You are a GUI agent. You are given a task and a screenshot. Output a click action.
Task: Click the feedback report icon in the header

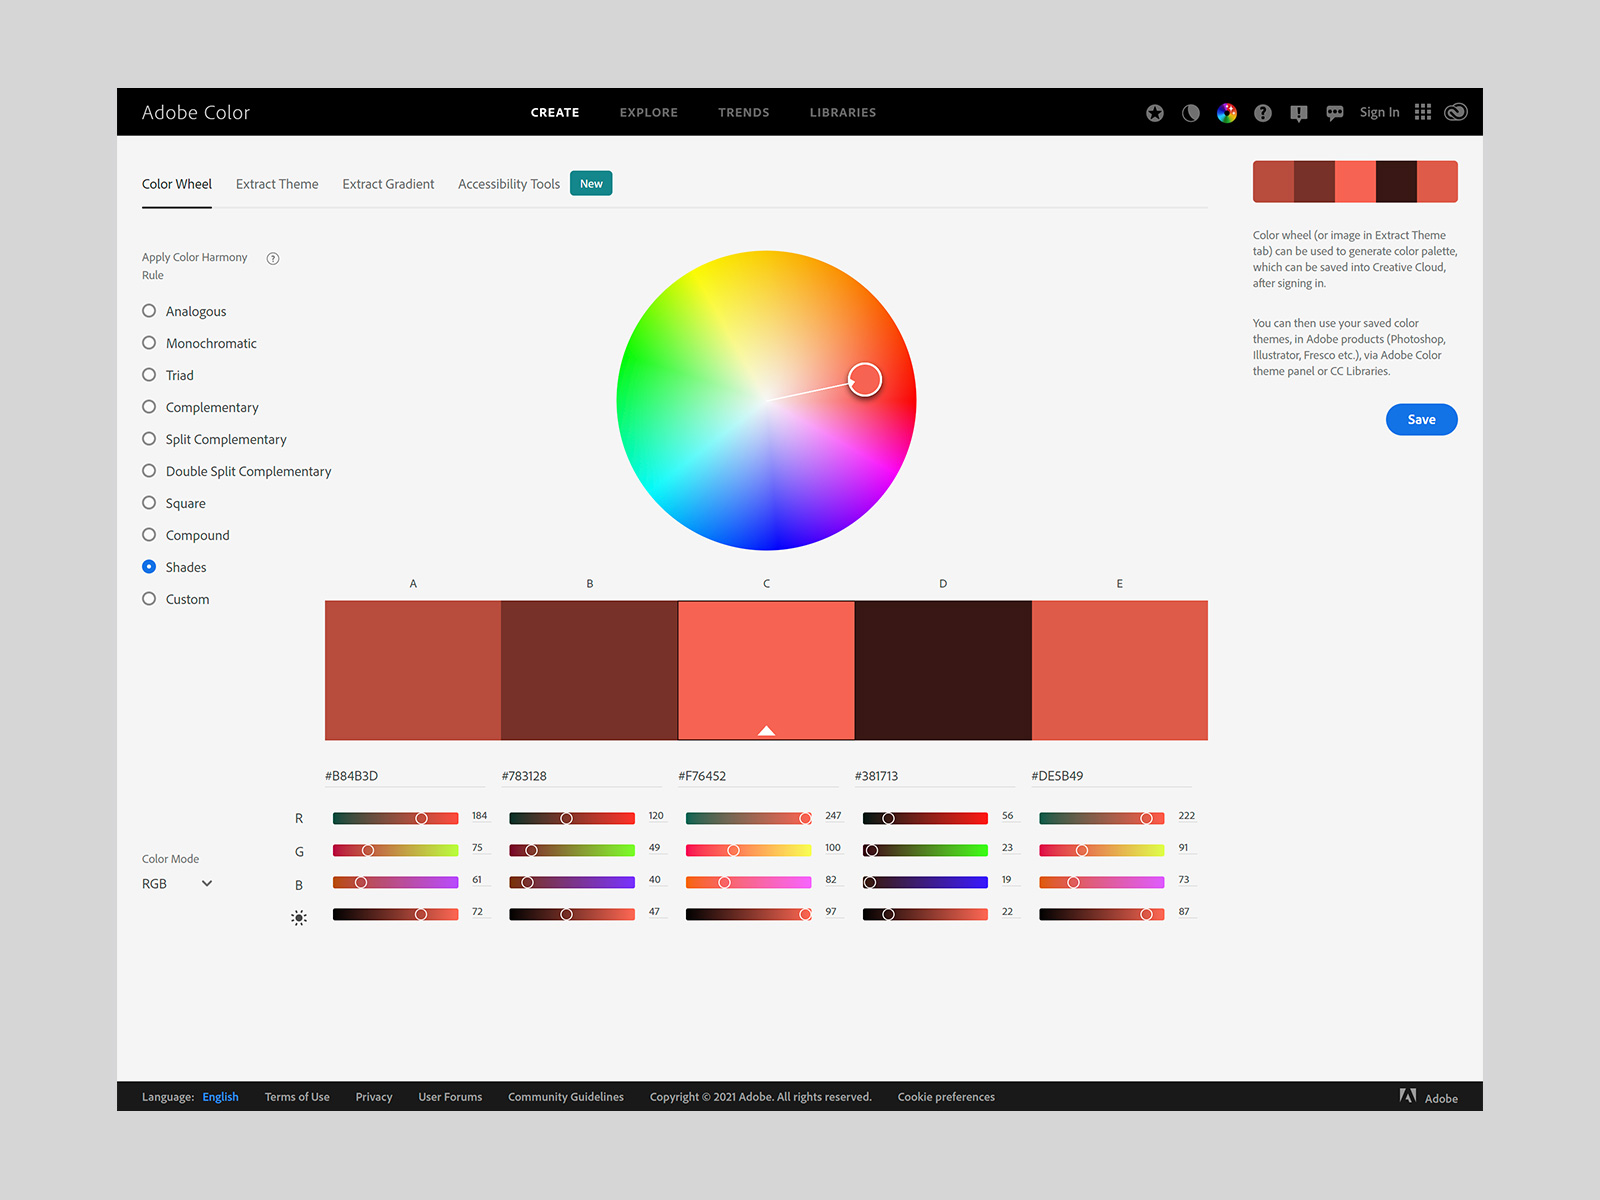pyautogui.click(x=1298, y=113)
